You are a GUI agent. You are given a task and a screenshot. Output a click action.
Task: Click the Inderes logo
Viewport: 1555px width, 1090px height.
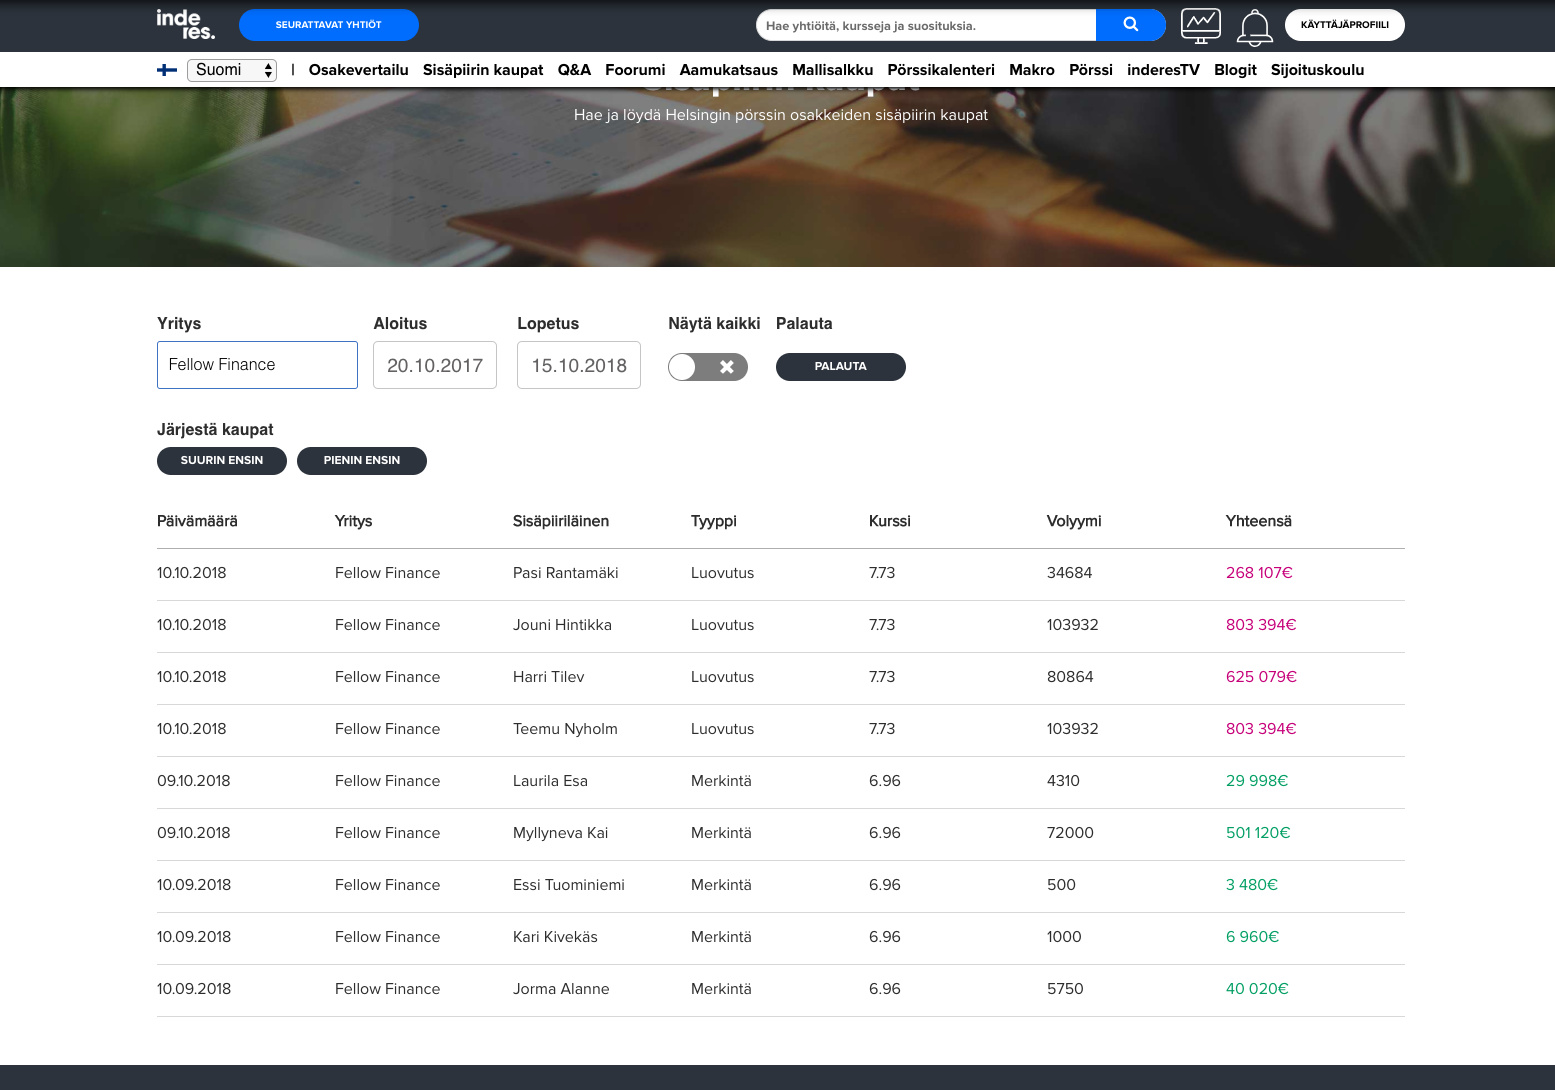(185, 25)
